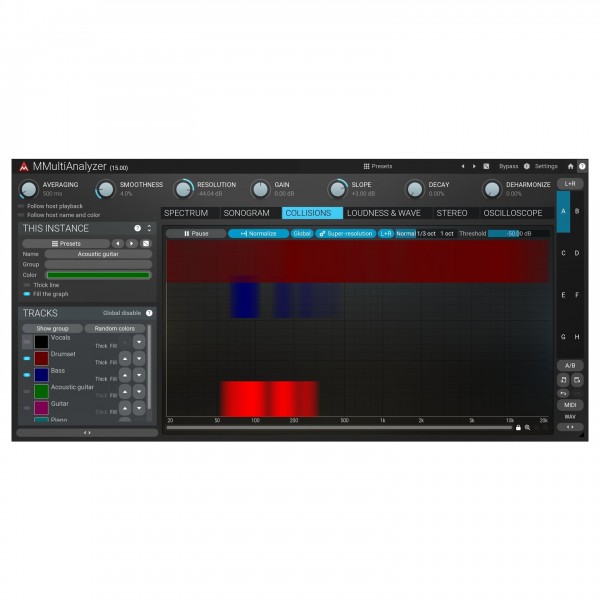This screenshot has height=600, width=600.
Task: Click the instance random preset icon
Action: pos(146,243)
